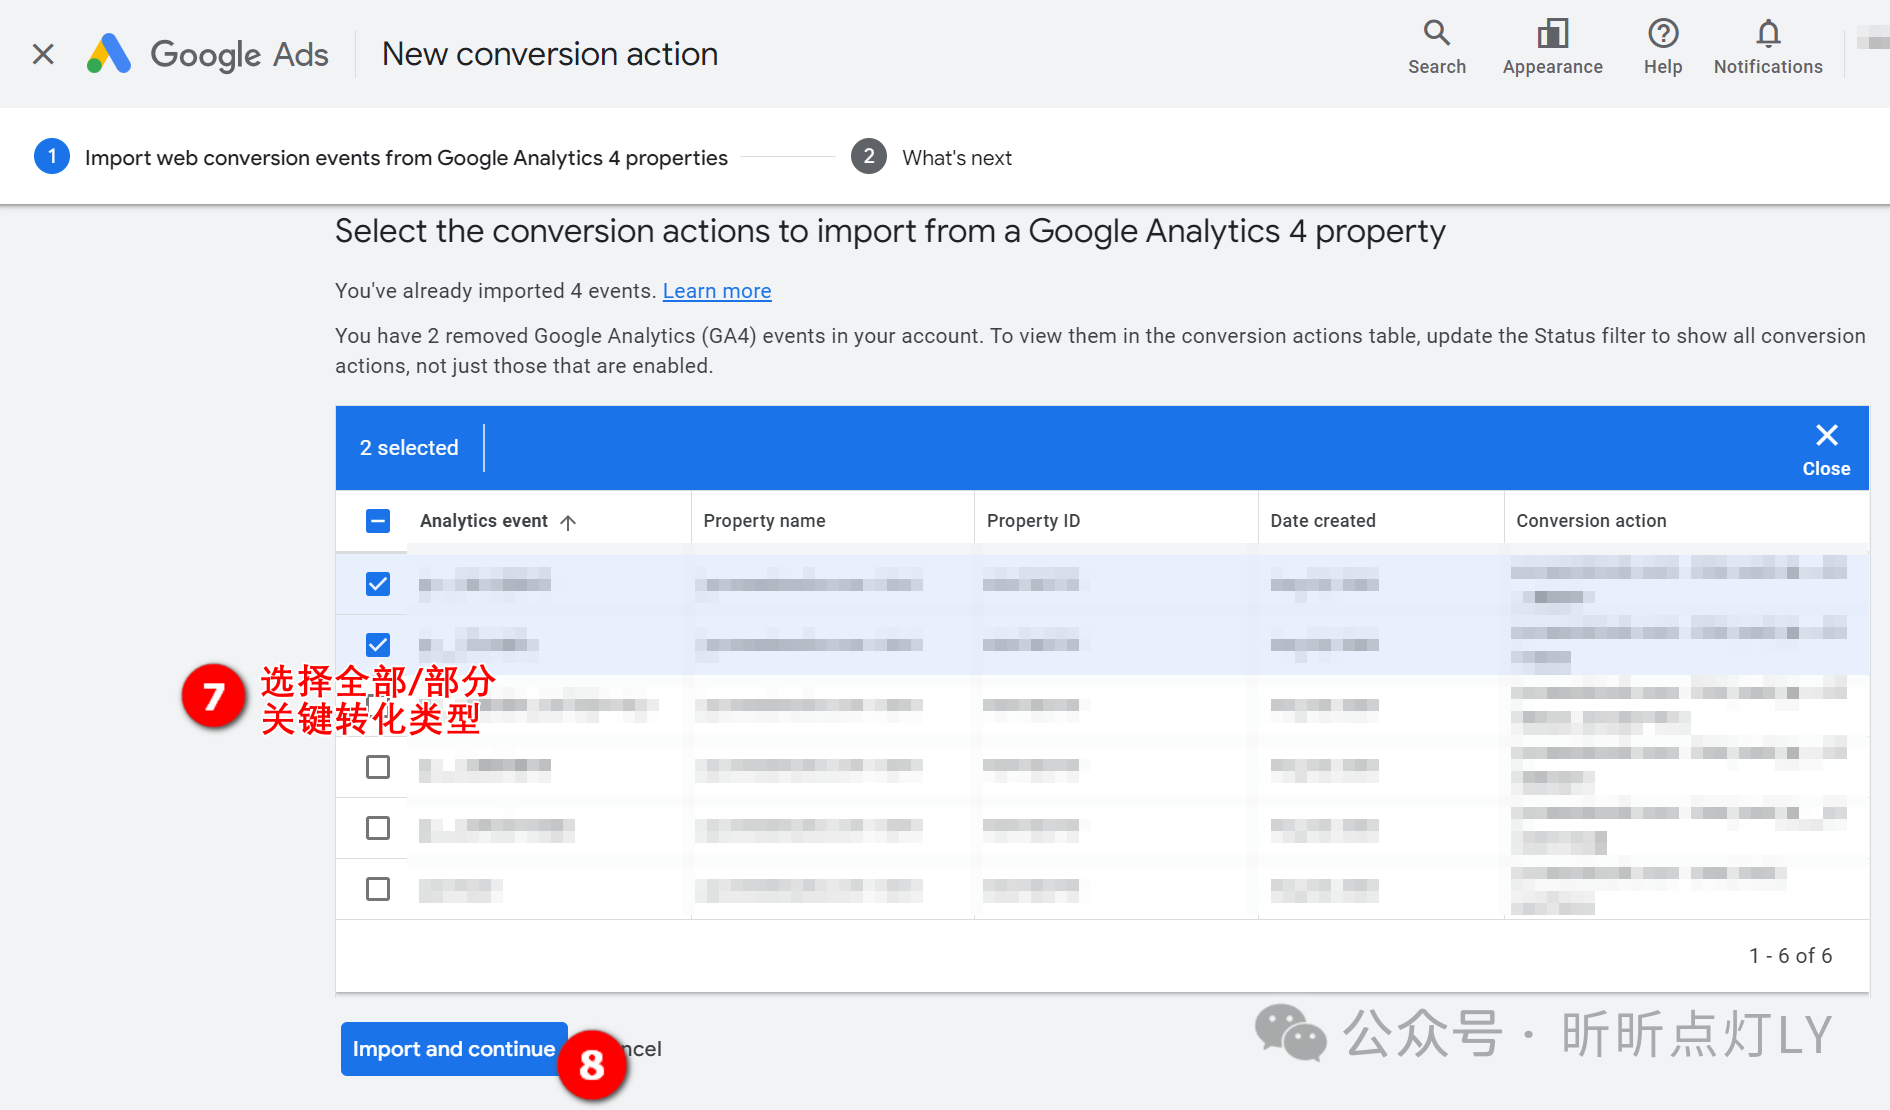Toggle the select-all events checkbox

click(377, 520)
